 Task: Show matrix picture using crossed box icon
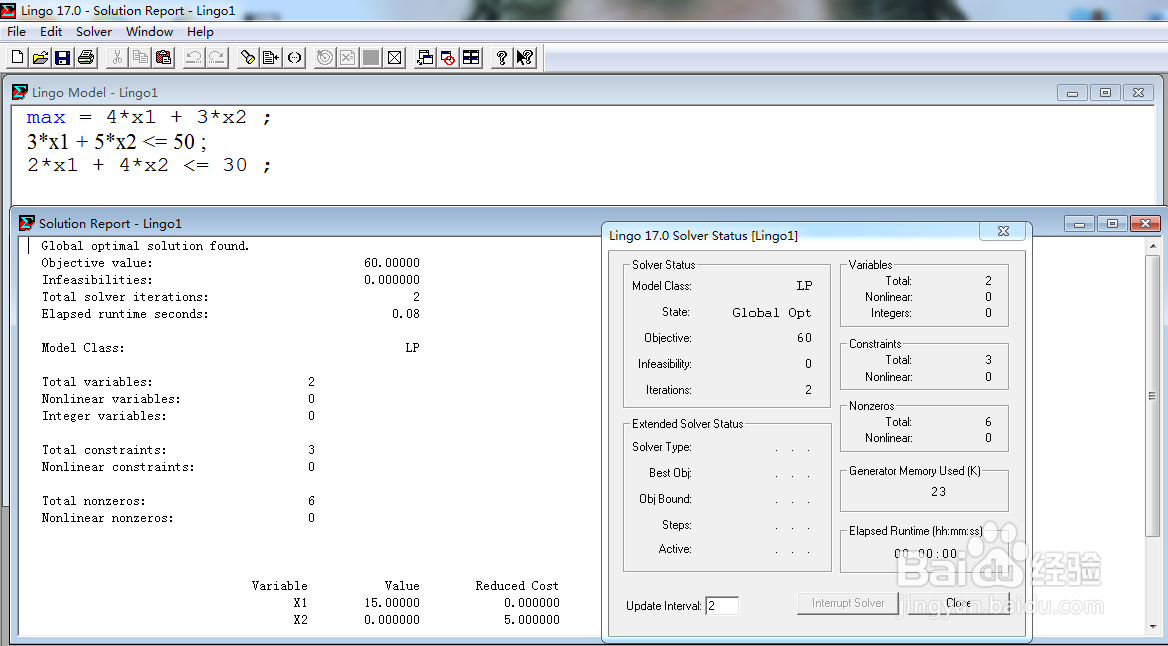tap(394, 57)
